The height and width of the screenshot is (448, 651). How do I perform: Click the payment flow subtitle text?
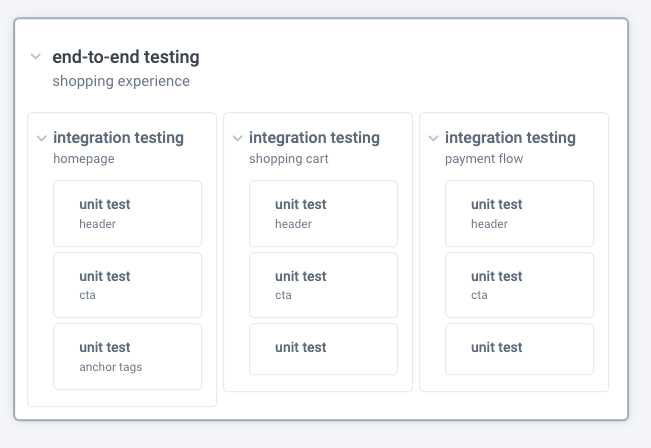click(x=484, y=159)
